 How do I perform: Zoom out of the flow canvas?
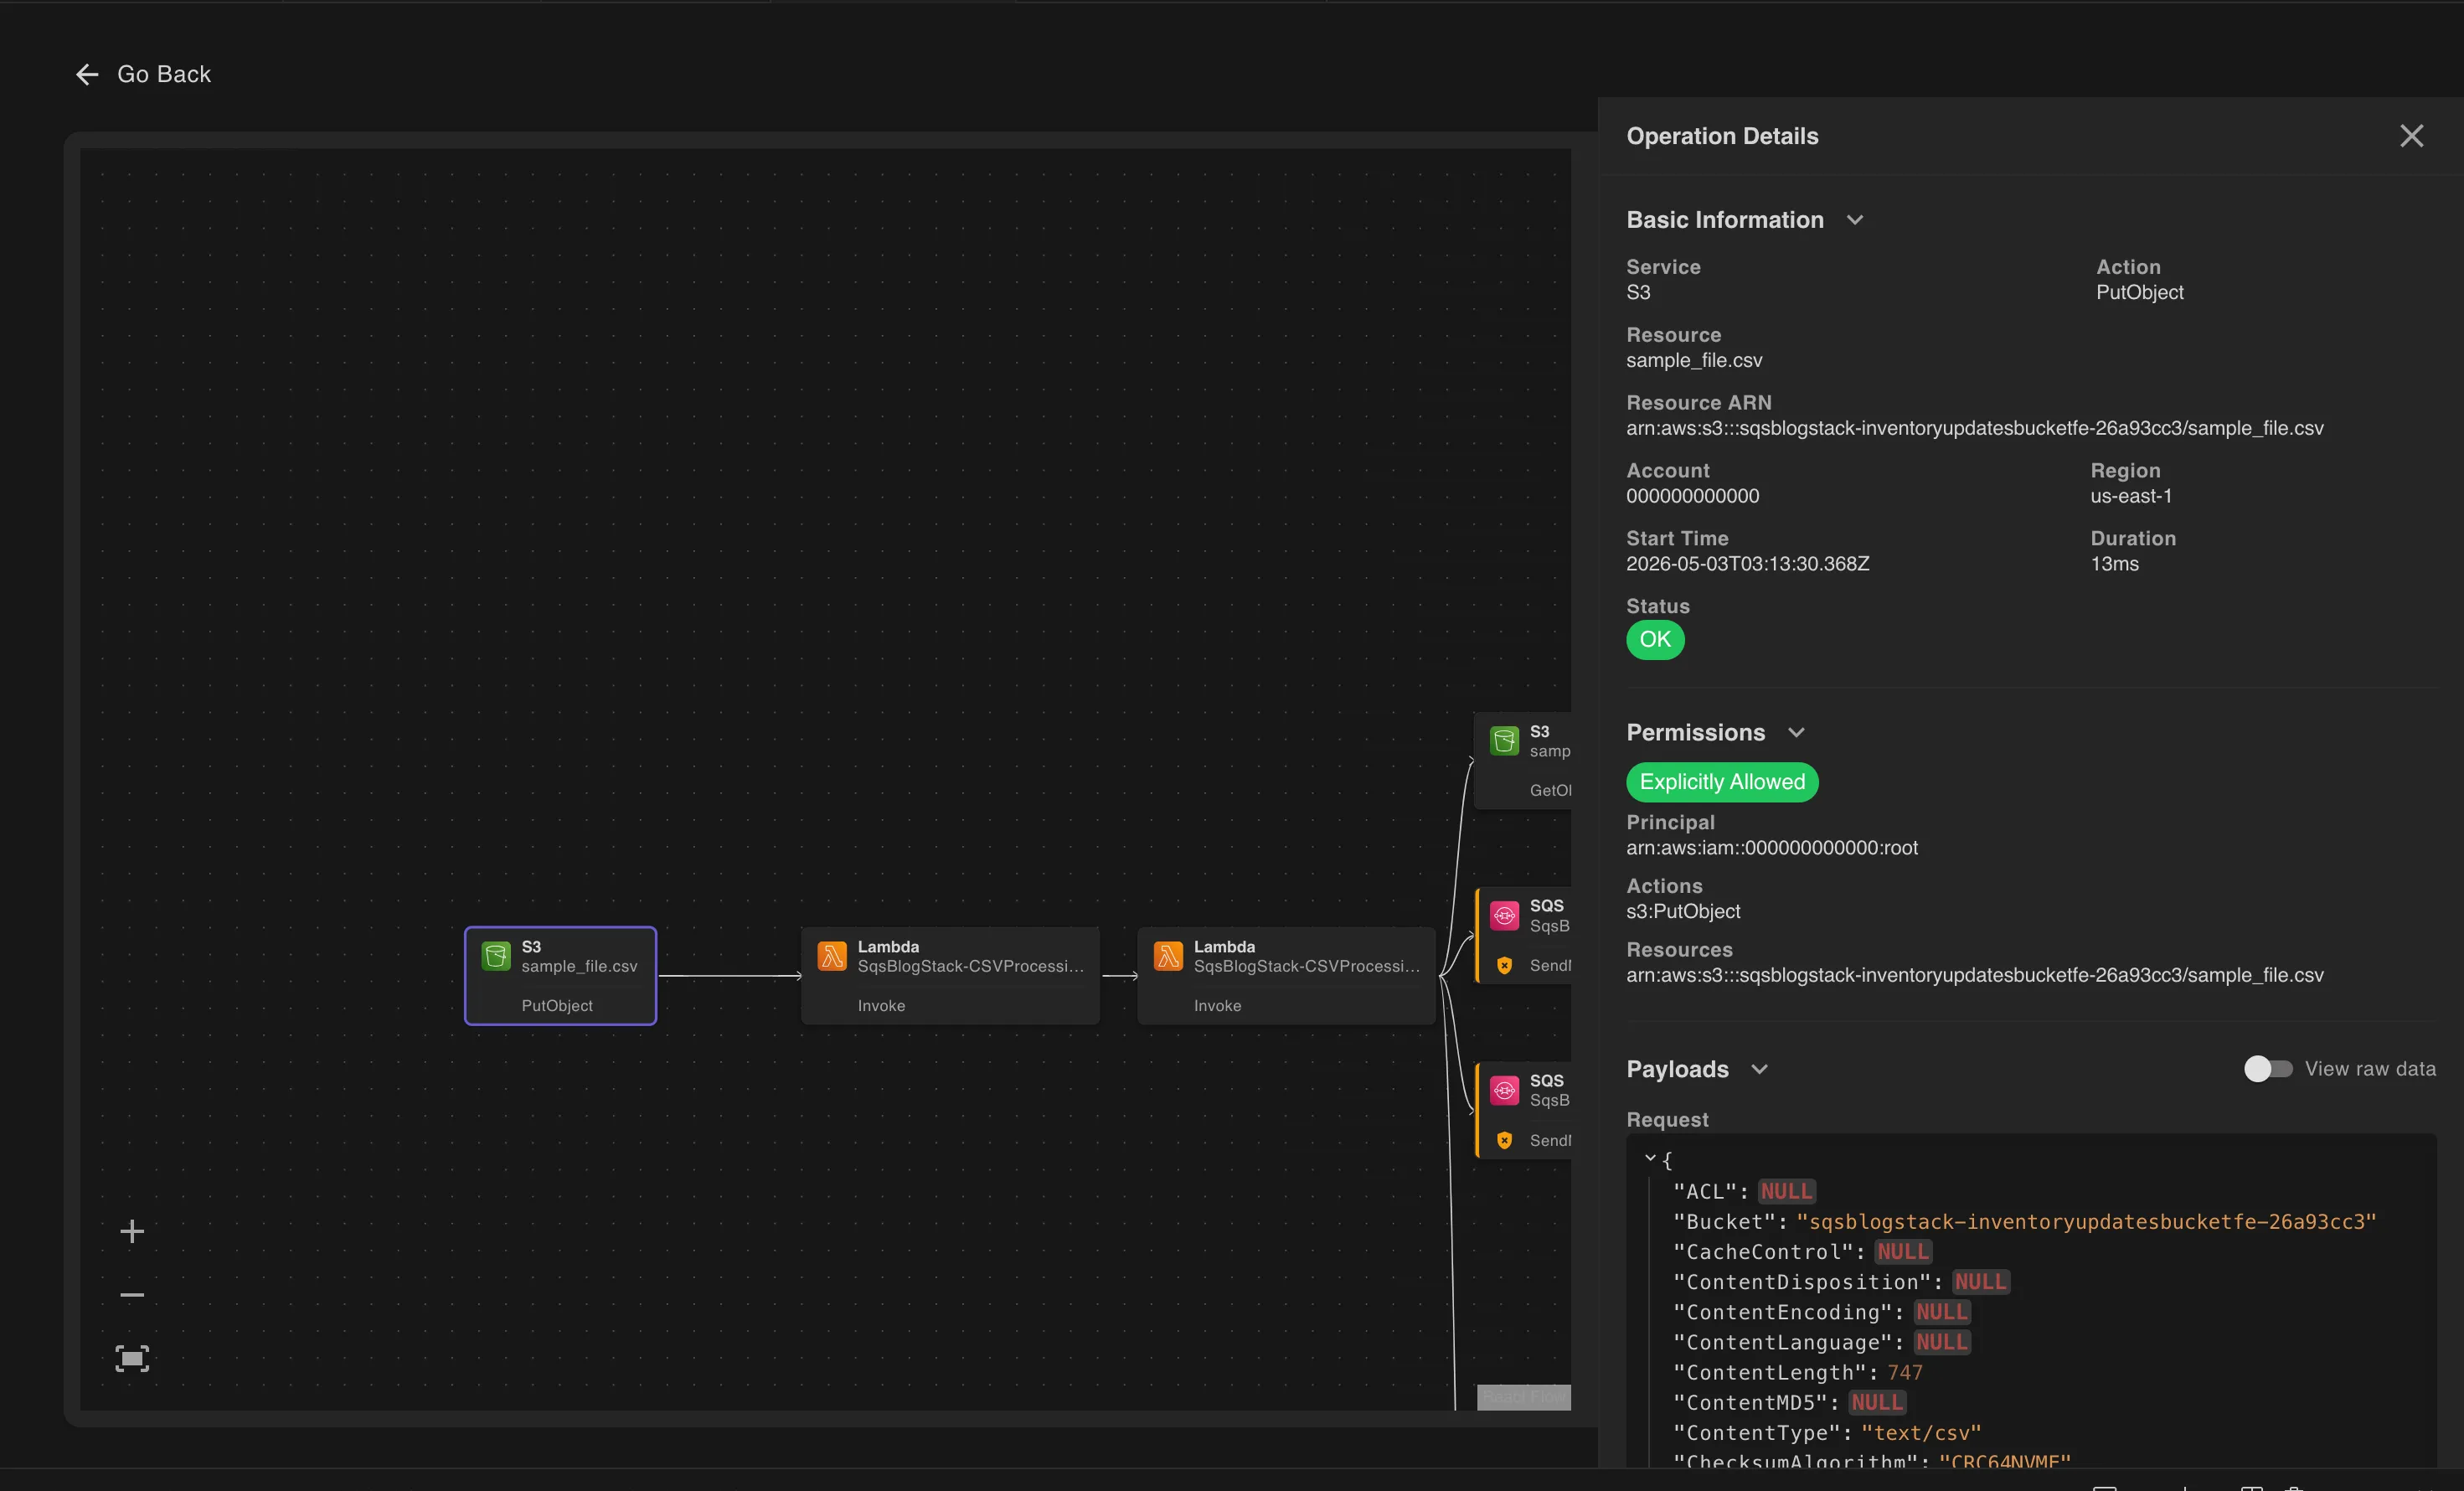(132, 1295)
